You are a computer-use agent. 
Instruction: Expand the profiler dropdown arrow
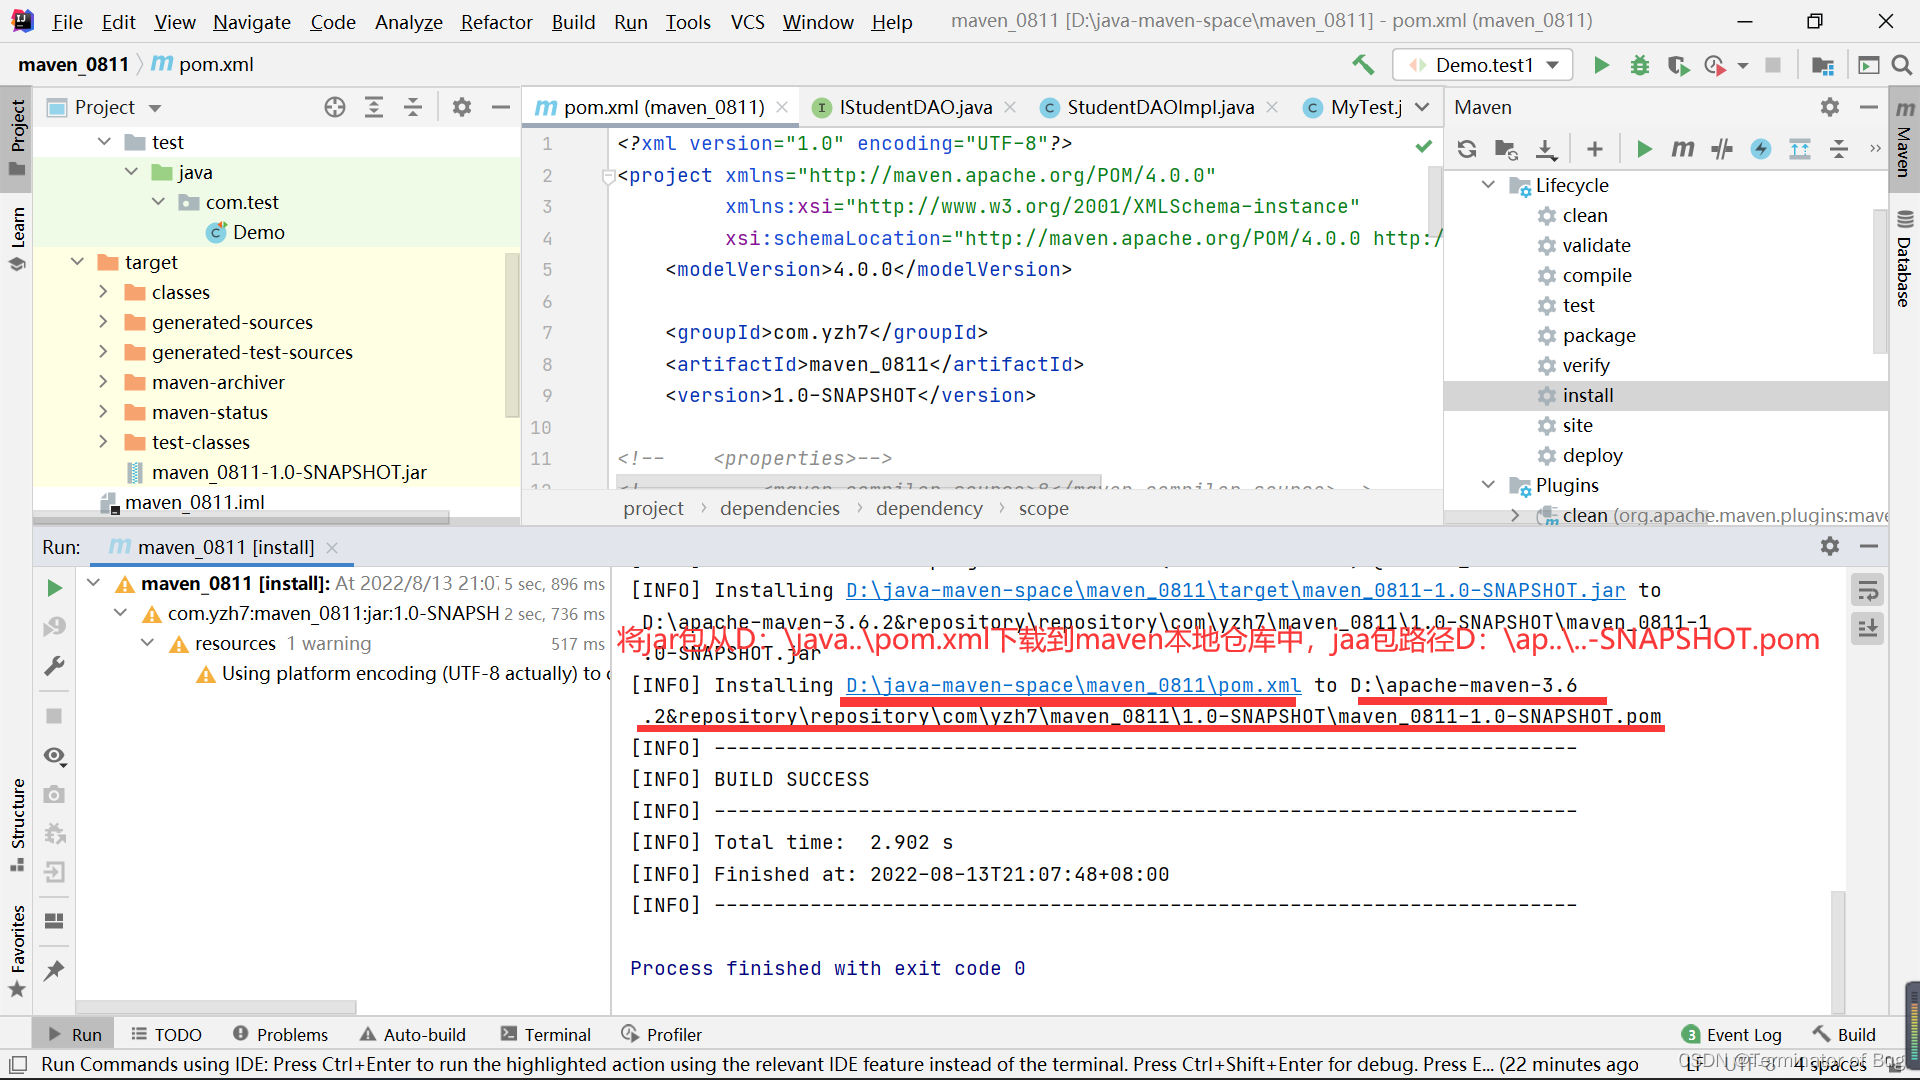tap(1743, 65)
